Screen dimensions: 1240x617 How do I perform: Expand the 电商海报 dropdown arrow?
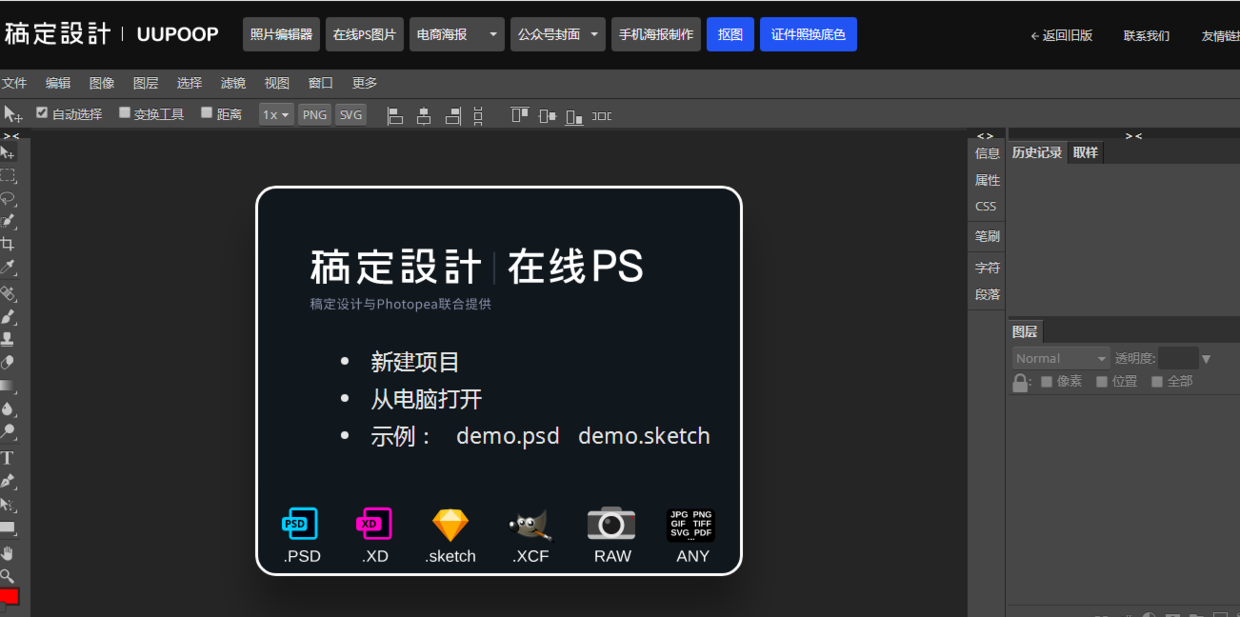pos(493,34)
